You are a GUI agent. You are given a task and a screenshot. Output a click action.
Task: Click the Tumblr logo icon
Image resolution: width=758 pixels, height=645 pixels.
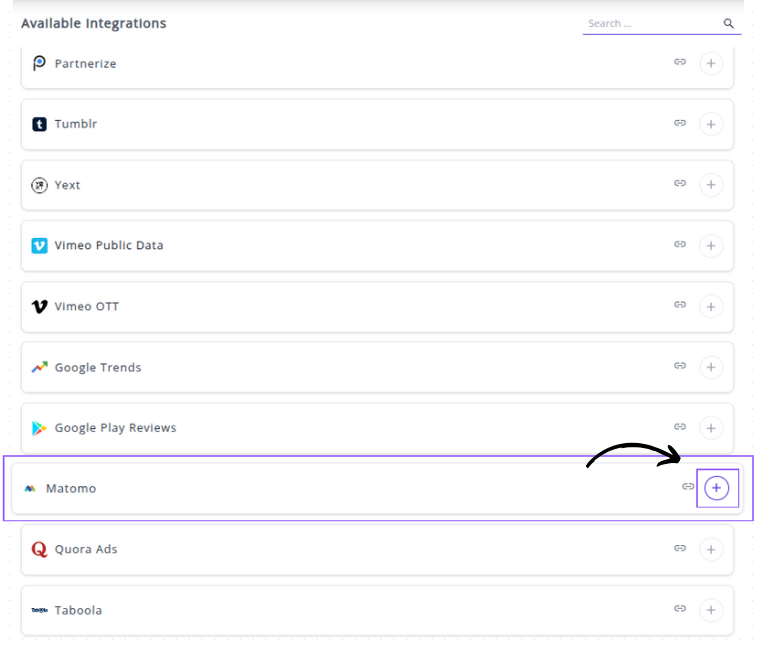pyautogui.click(x=39, y=125)
